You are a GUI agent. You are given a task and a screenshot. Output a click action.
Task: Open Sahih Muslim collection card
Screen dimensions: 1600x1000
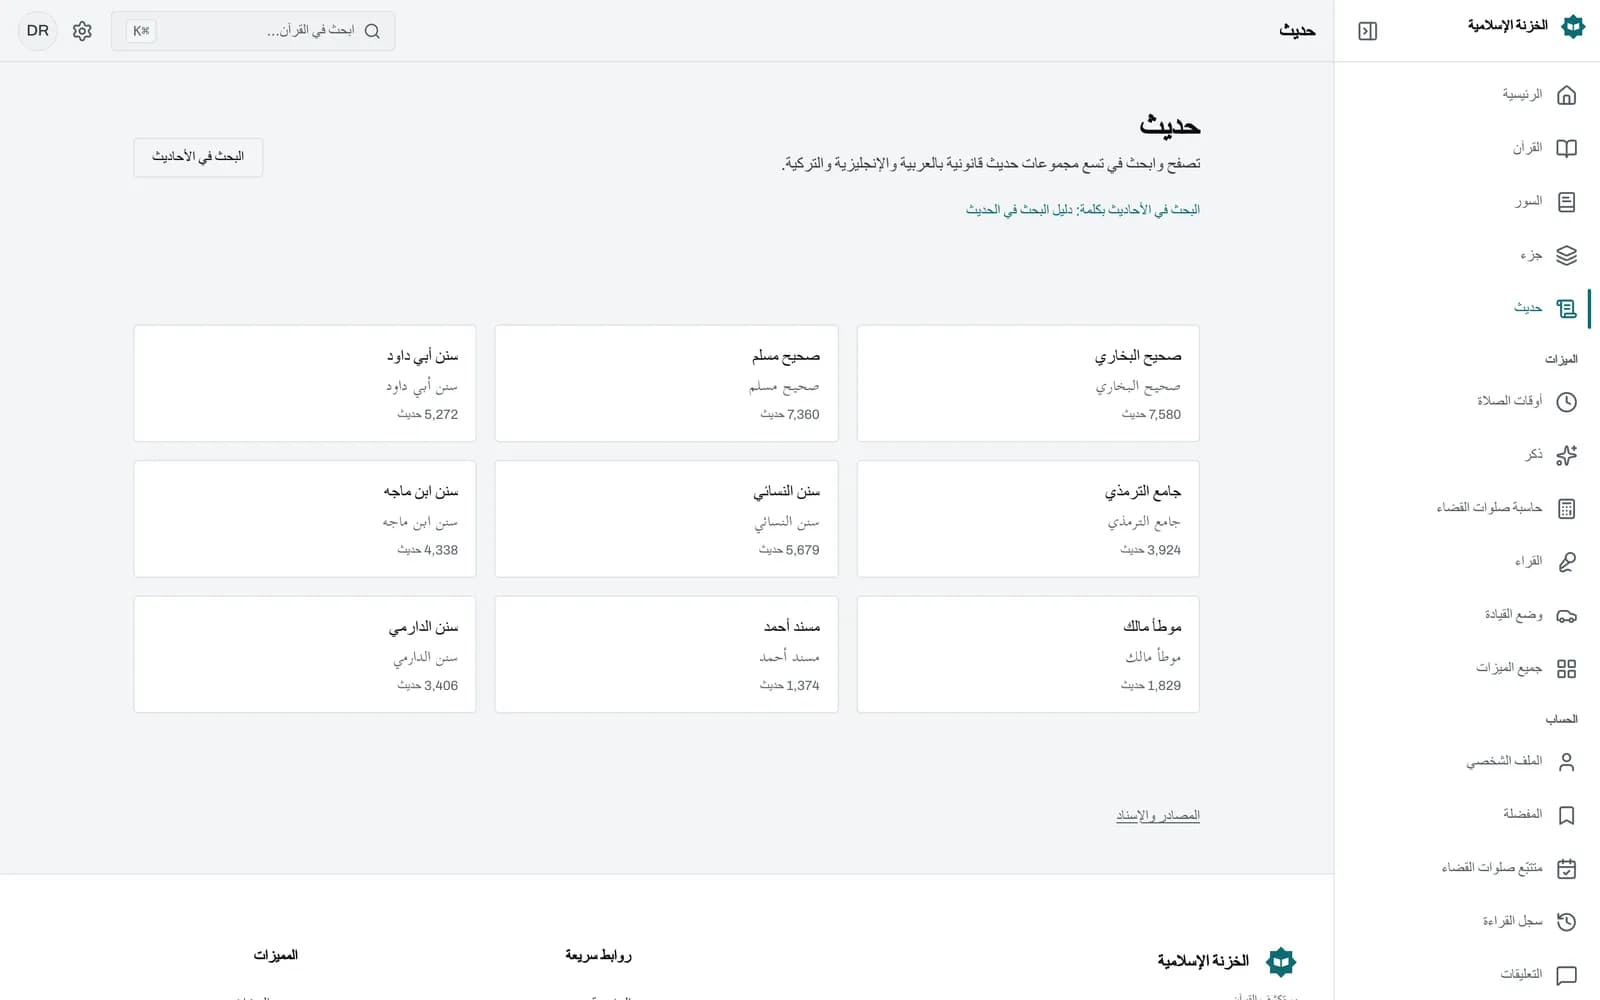(666, 383)
